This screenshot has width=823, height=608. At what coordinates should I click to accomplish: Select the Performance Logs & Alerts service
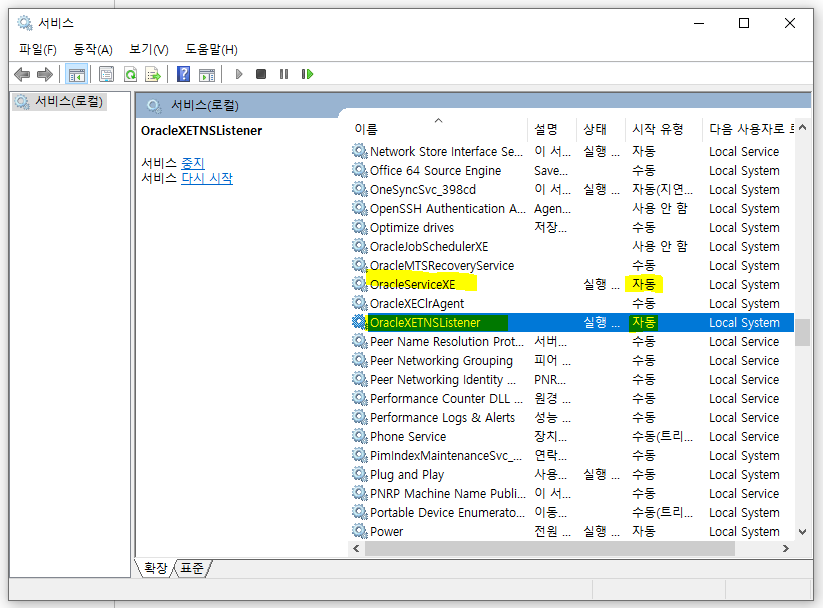(x=442, y=417)
